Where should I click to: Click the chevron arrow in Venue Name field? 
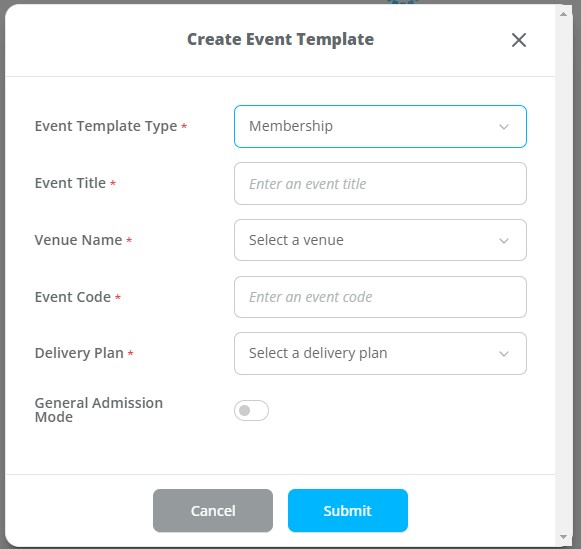pyautogui.click(x=504, y=241)
